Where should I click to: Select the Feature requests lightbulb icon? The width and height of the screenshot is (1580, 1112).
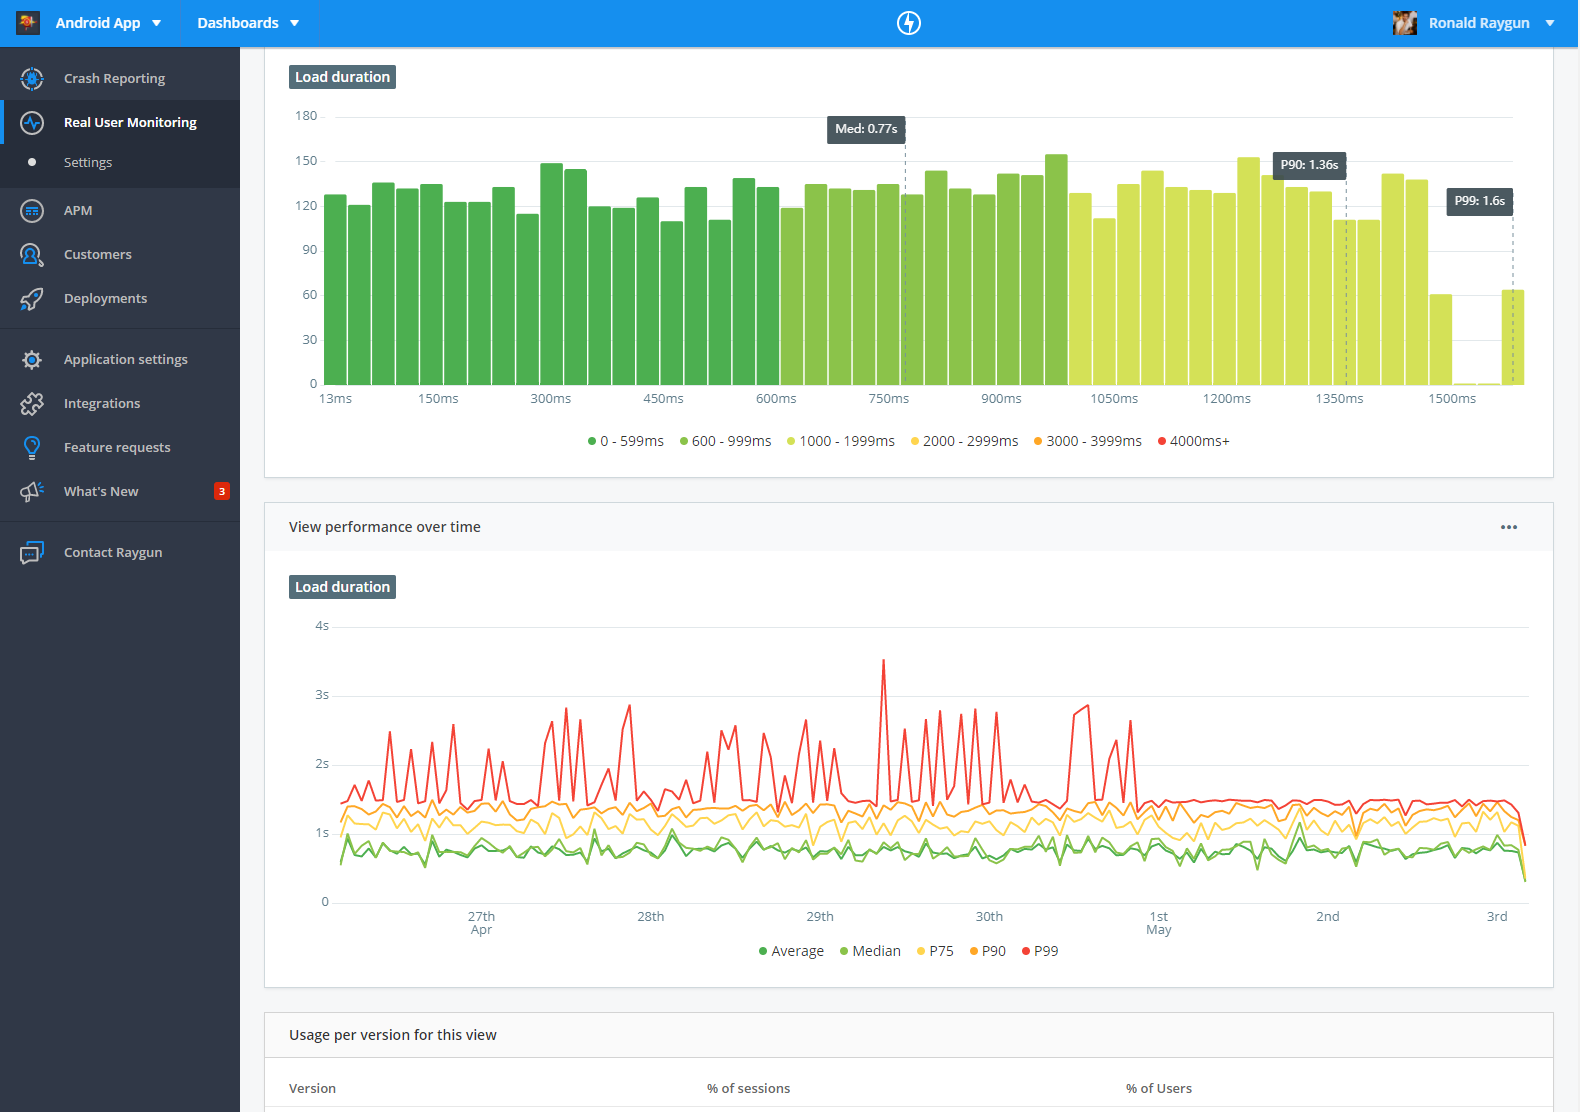pyautogui.click(x=32, y=447)
